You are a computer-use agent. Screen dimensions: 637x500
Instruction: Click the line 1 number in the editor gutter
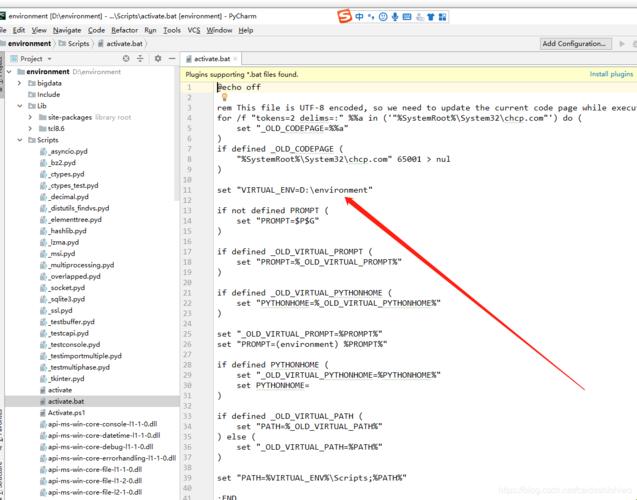[189, 87]
